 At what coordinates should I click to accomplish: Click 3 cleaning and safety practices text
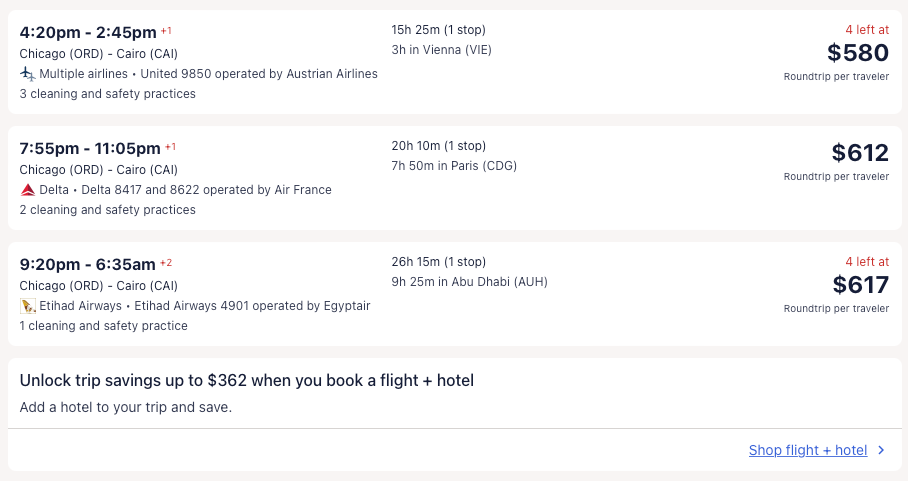tap(107, 94)
